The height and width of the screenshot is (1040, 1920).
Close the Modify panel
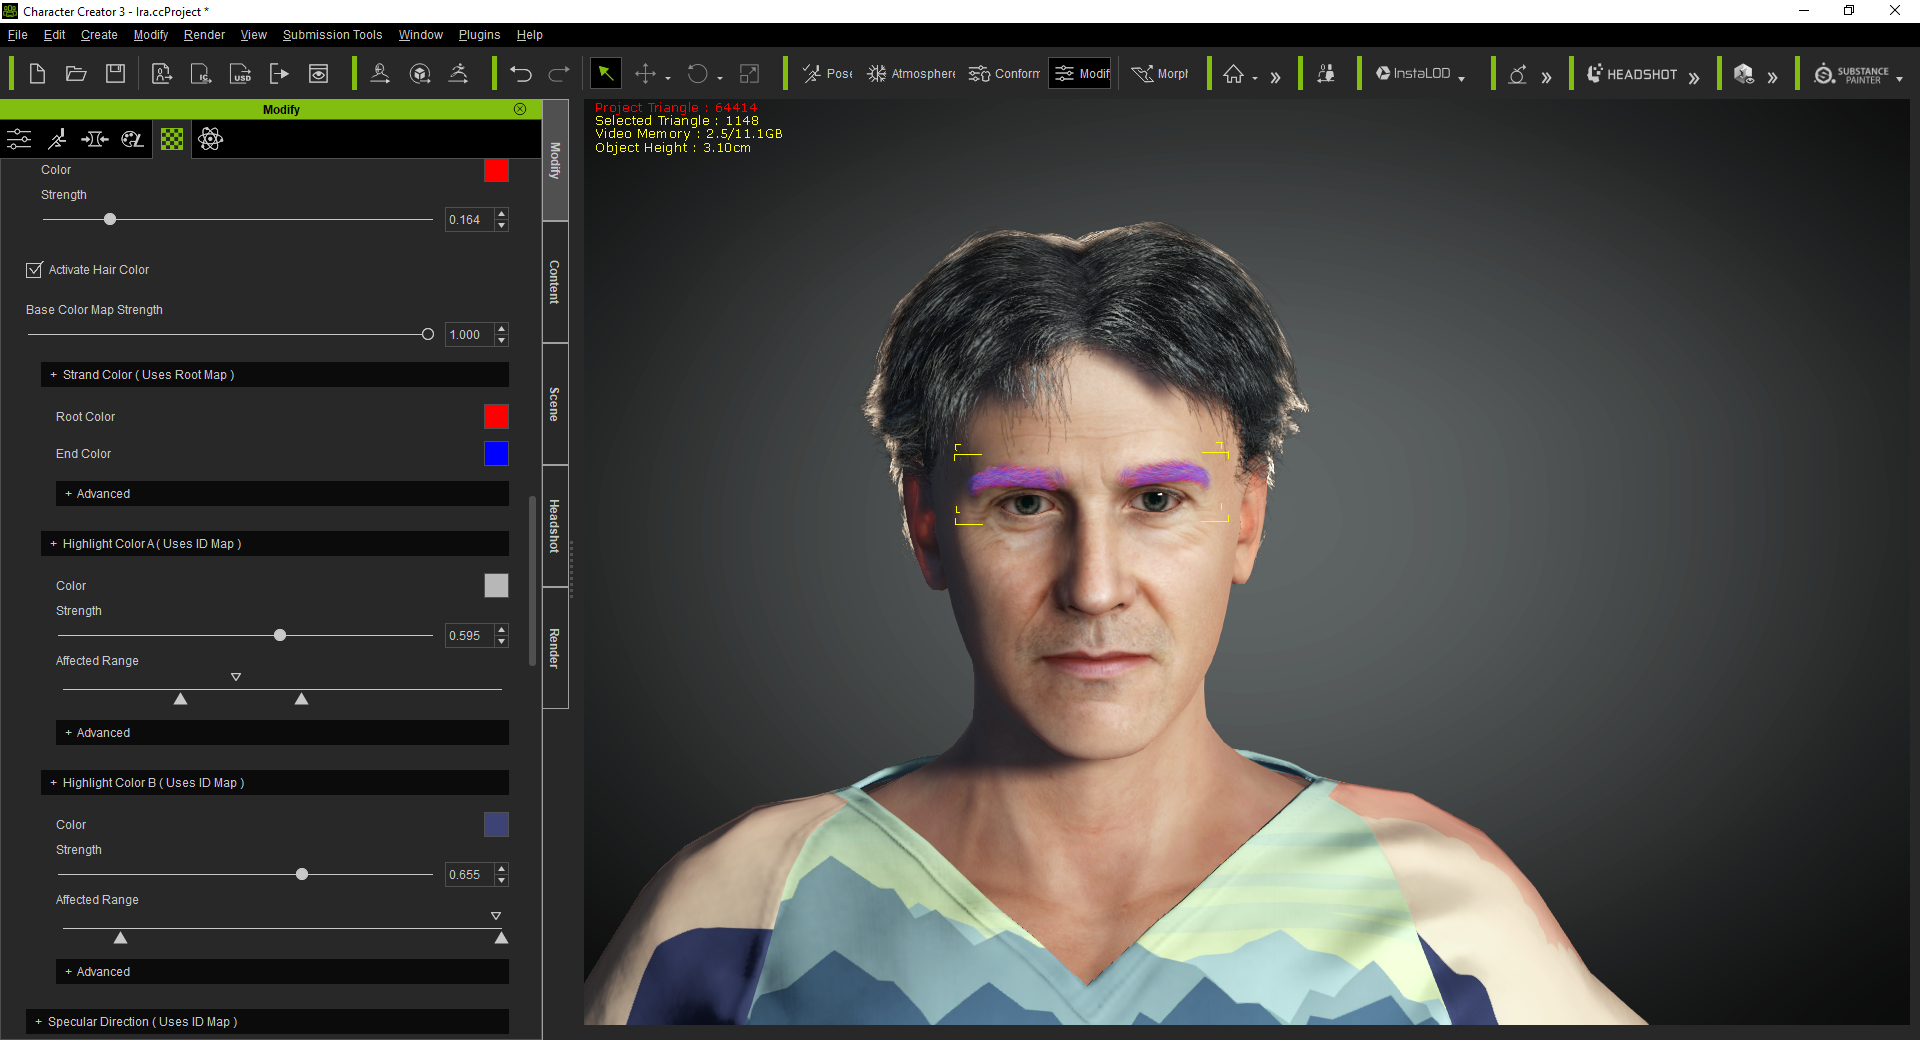pos(520,109)
